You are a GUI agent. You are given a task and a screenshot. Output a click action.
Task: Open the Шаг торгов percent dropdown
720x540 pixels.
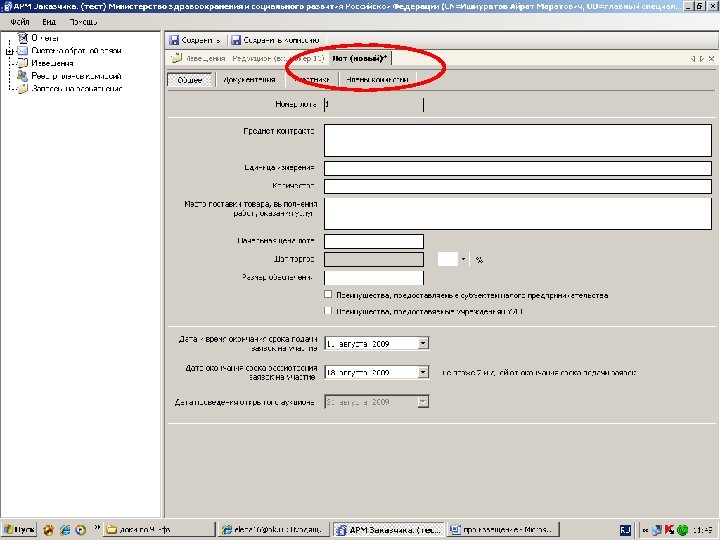pyautogui.click(x=463, y=259)
